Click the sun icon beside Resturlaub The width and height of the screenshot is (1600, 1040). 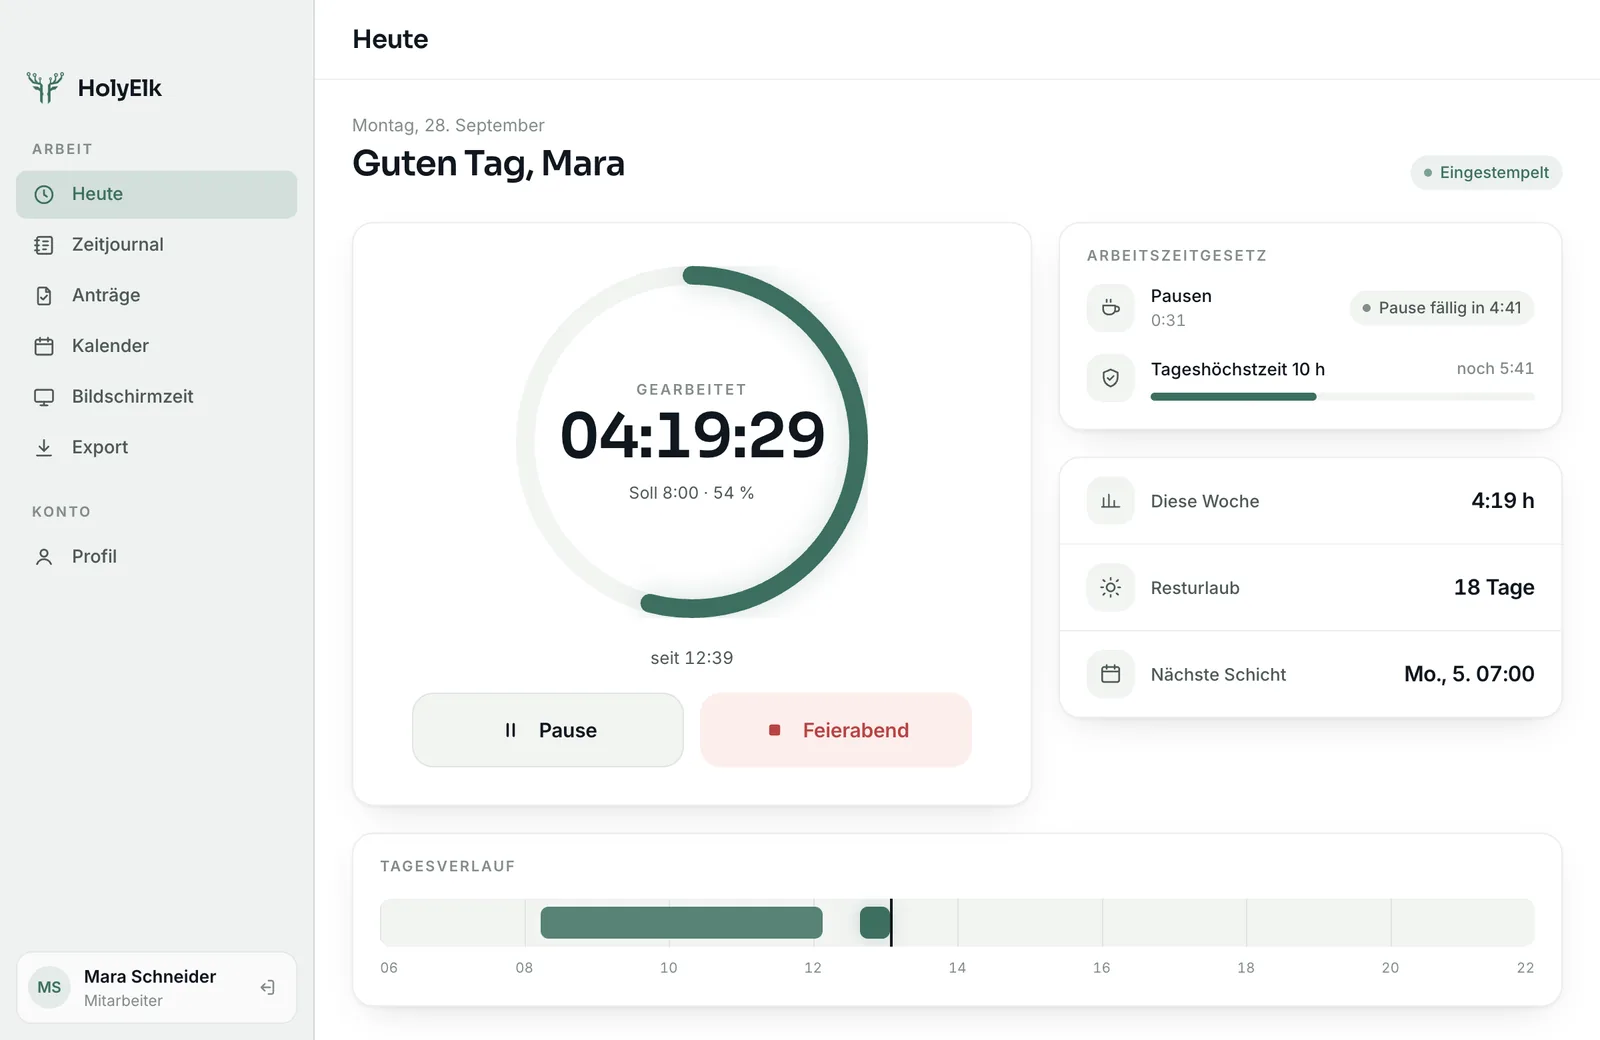click(1110, 588)
